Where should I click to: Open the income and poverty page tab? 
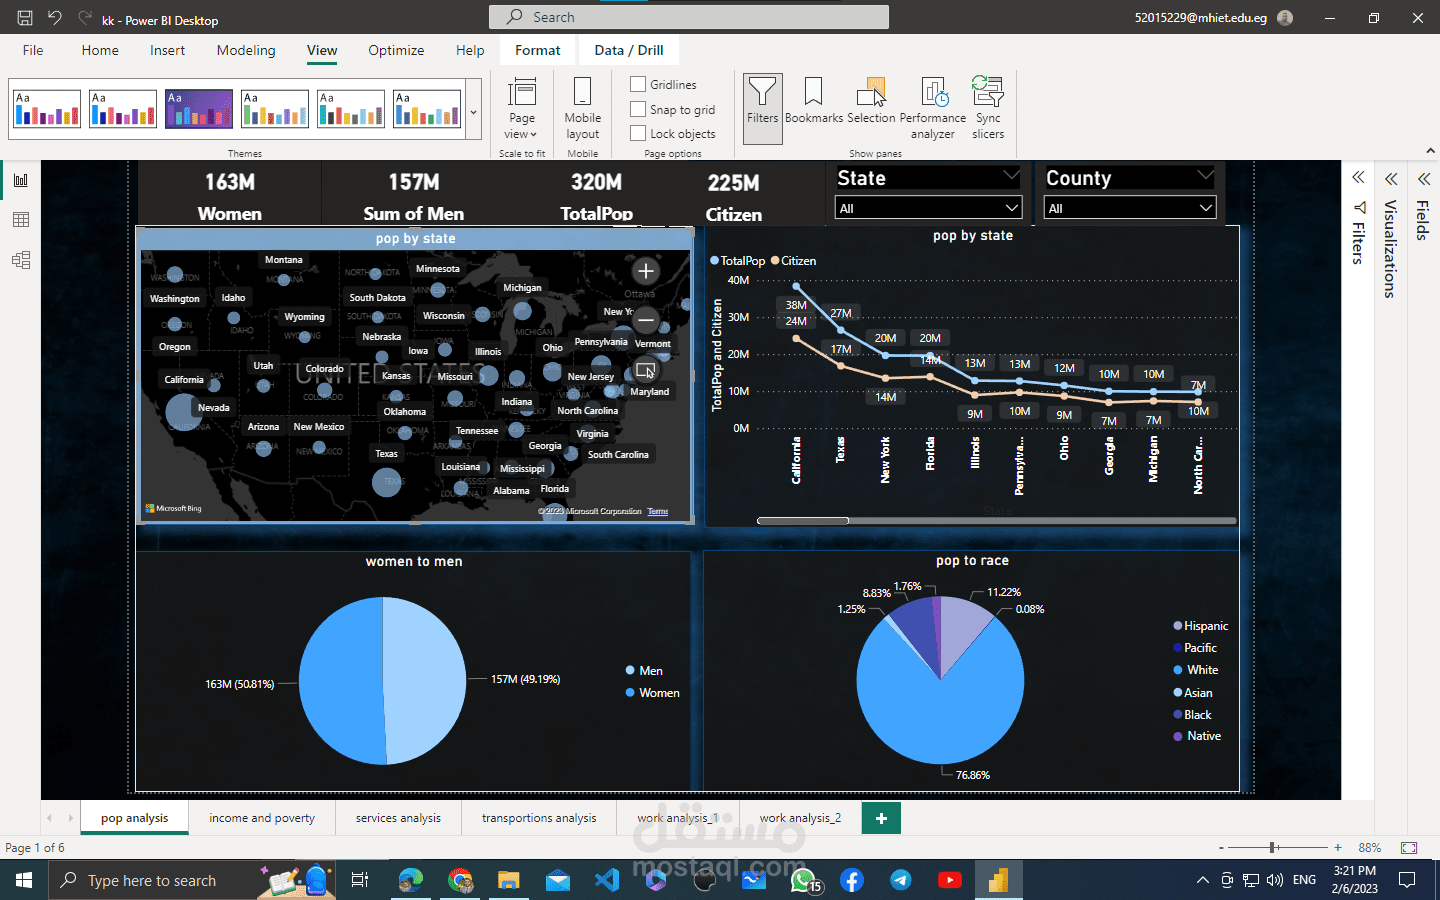point(262,818)
